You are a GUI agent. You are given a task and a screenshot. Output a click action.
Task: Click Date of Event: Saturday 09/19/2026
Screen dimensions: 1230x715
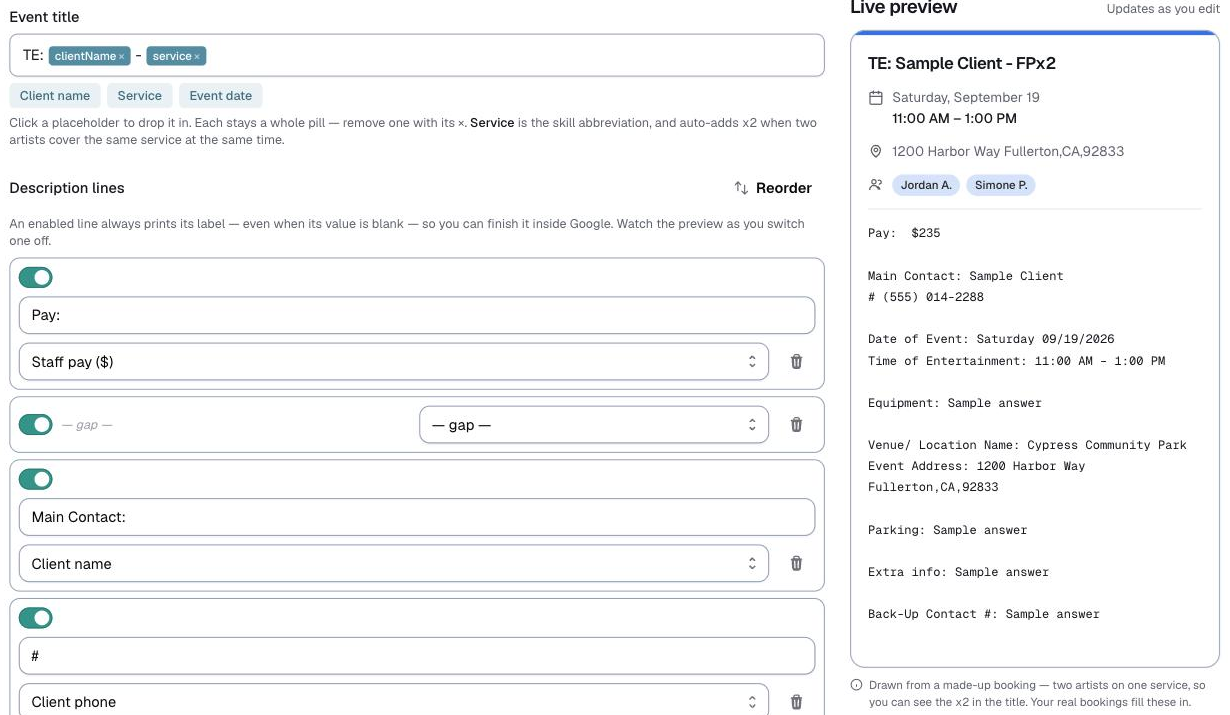(991, 339)
